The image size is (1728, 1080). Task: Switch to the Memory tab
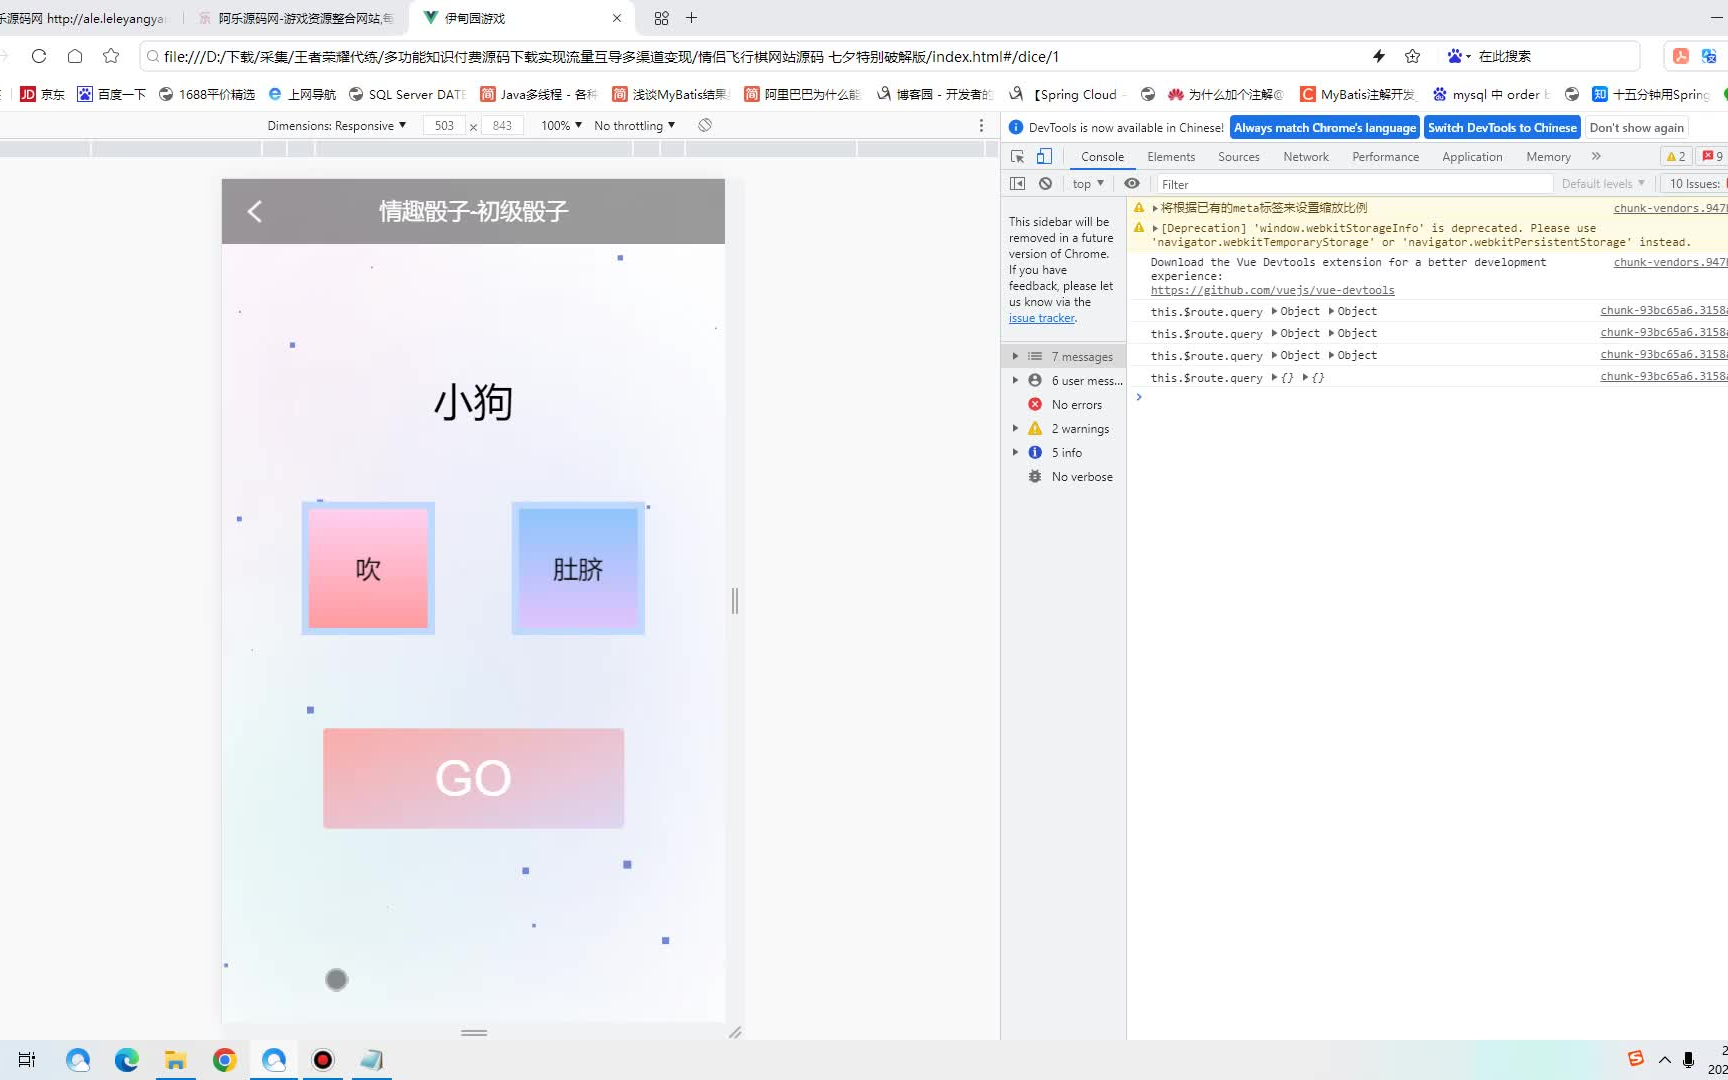point(1548,156)
